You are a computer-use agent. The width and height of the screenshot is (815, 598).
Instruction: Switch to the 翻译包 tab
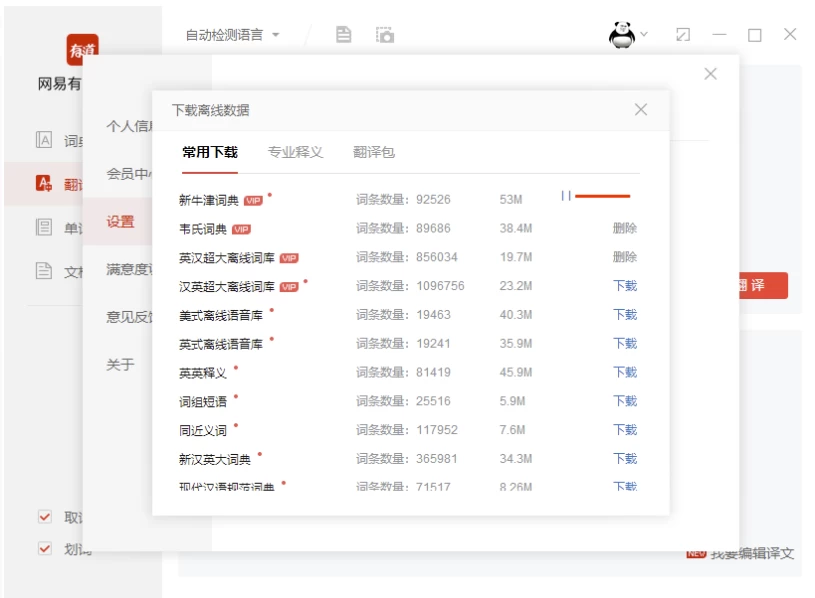click(374, 152)
